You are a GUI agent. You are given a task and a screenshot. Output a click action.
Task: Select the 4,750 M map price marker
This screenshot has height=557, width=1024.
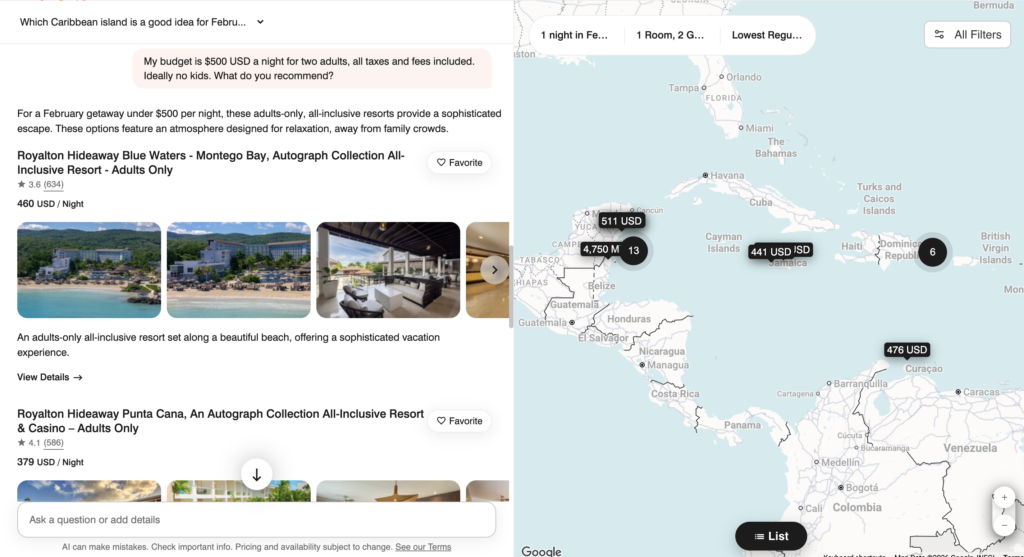601,249
